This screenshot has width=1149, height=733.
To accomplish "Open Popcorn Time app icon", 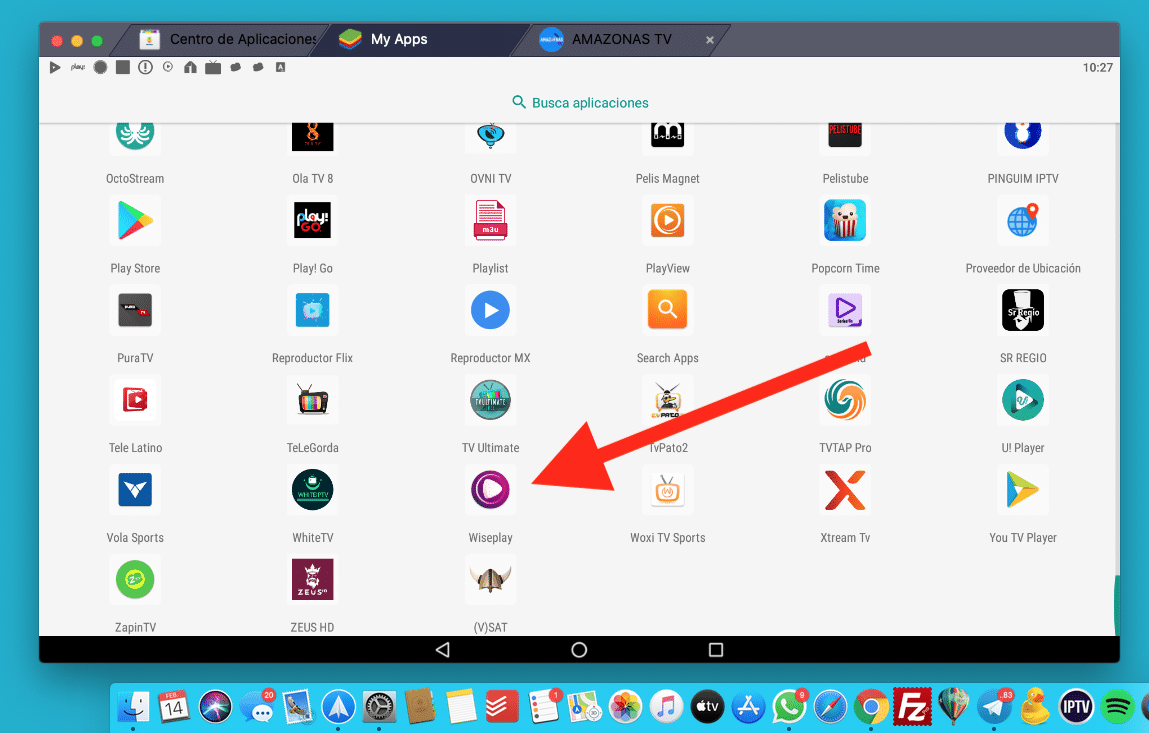I will pyautogui.click(x=845, y=221).
